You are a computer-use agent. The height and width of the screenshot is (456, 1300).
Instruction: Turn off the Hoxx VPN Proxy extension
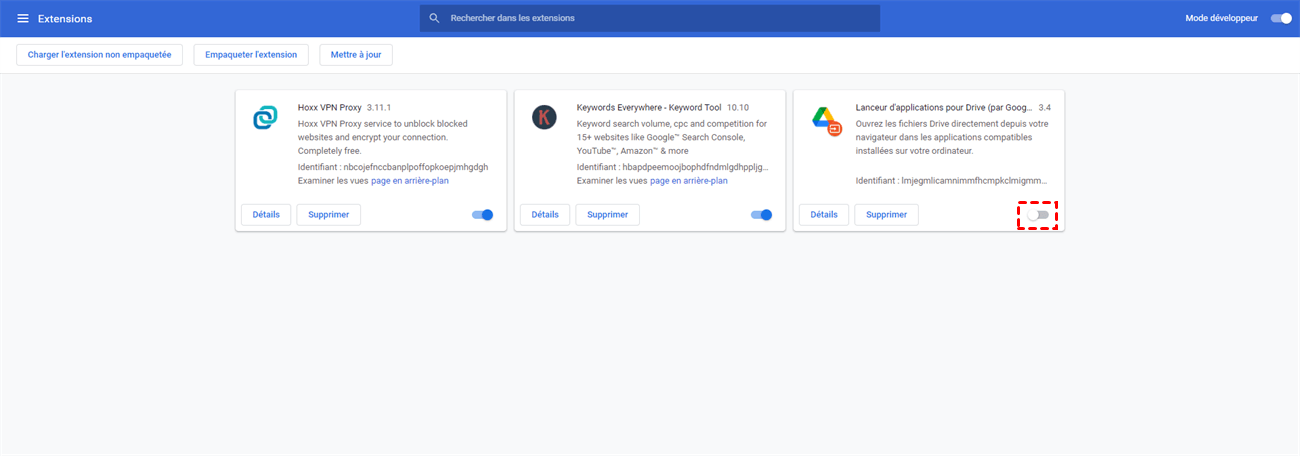(x=482, y=214)
